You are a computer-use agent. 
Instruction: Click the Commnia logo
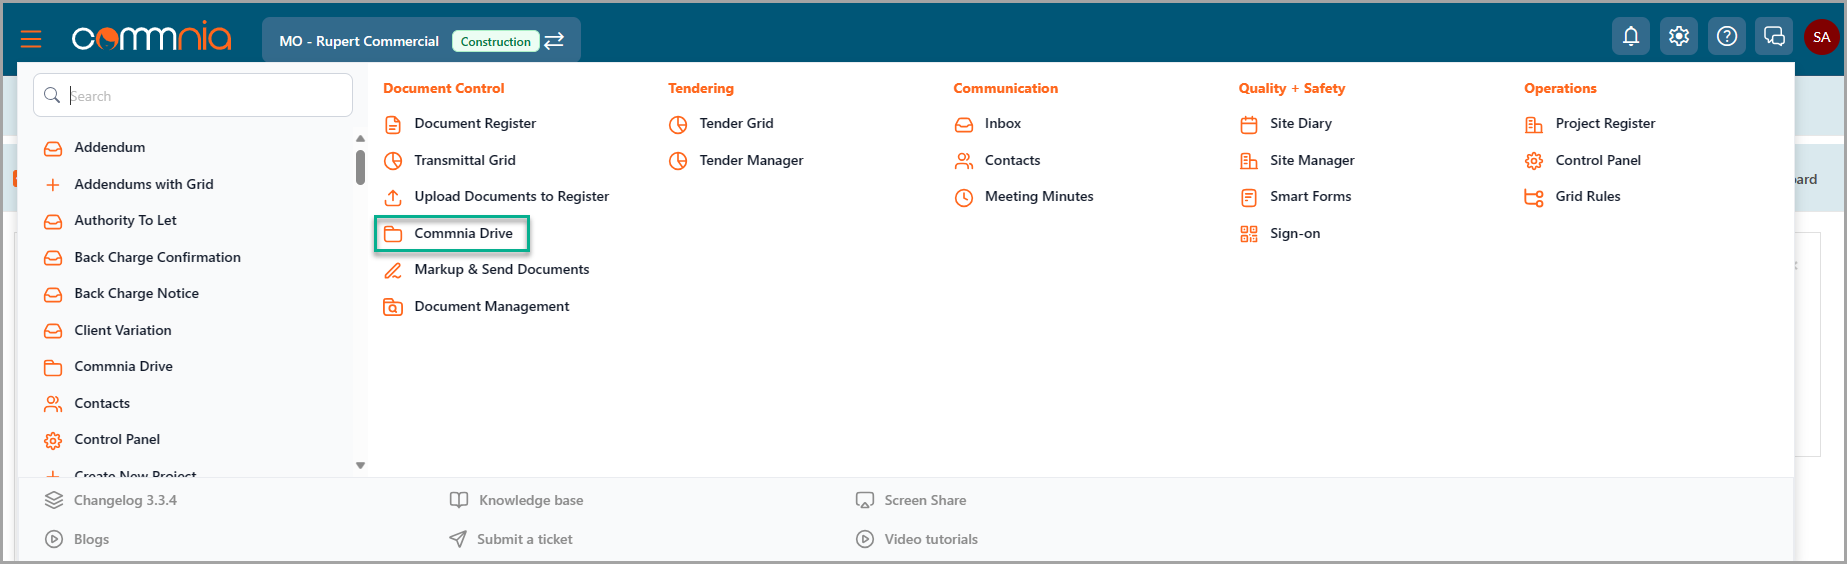[152, 37]
